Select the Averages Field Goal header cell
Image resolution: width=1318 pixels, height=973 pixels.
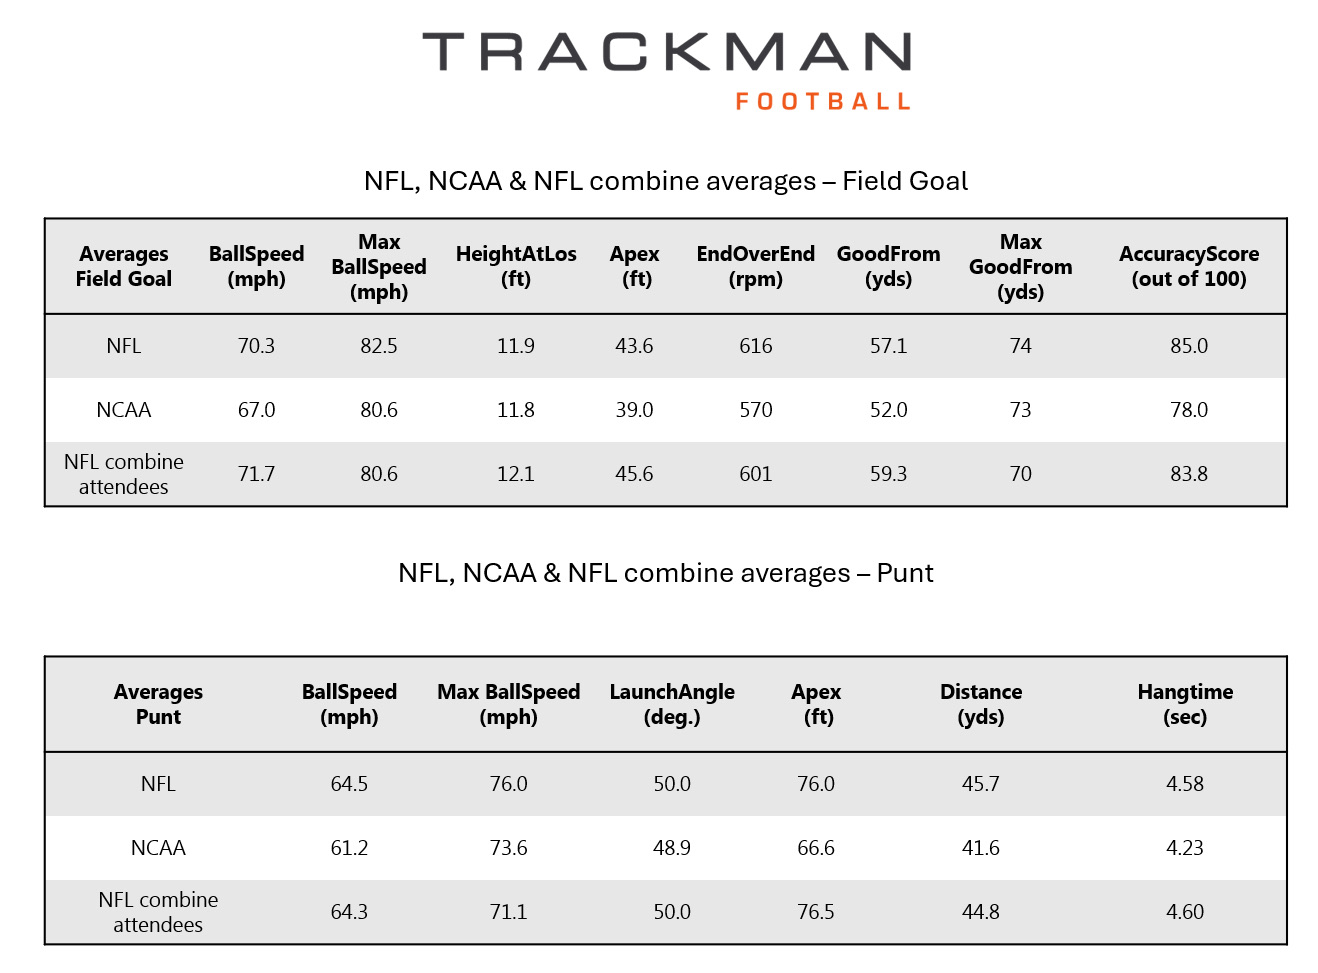click(124, 267)
